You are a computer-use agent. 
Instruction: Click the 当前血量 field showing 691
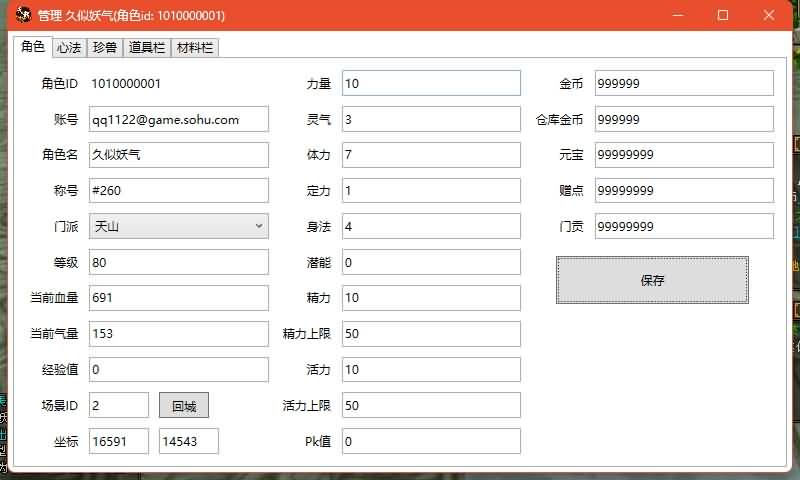coord(179,298)
